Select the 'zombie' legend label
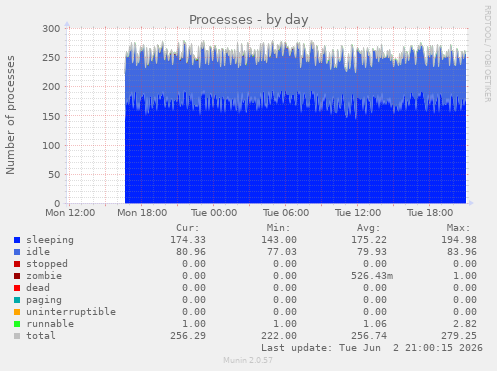This screenshot has height=371, width=497. [x=44, y=276]
